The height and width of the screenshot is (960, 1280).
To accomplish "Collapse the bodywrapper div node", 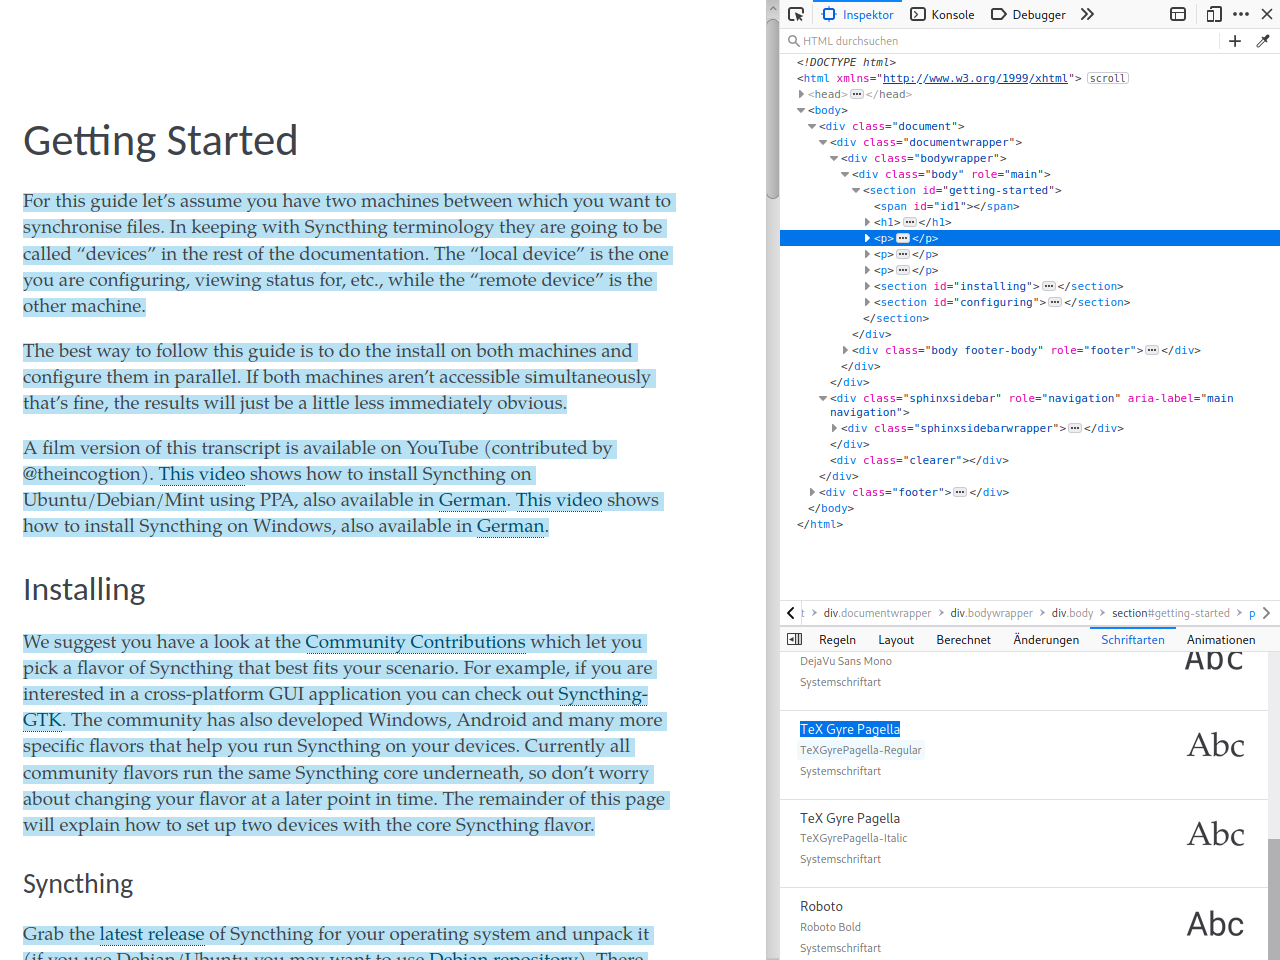I will pyautogui.click(x=834, y=158).
